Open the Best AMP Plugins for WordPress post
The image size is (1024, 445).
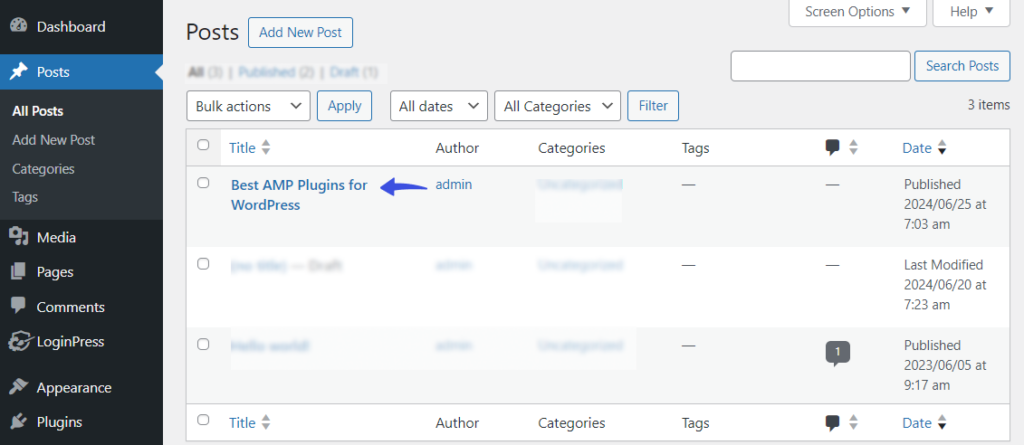point(299,195)
